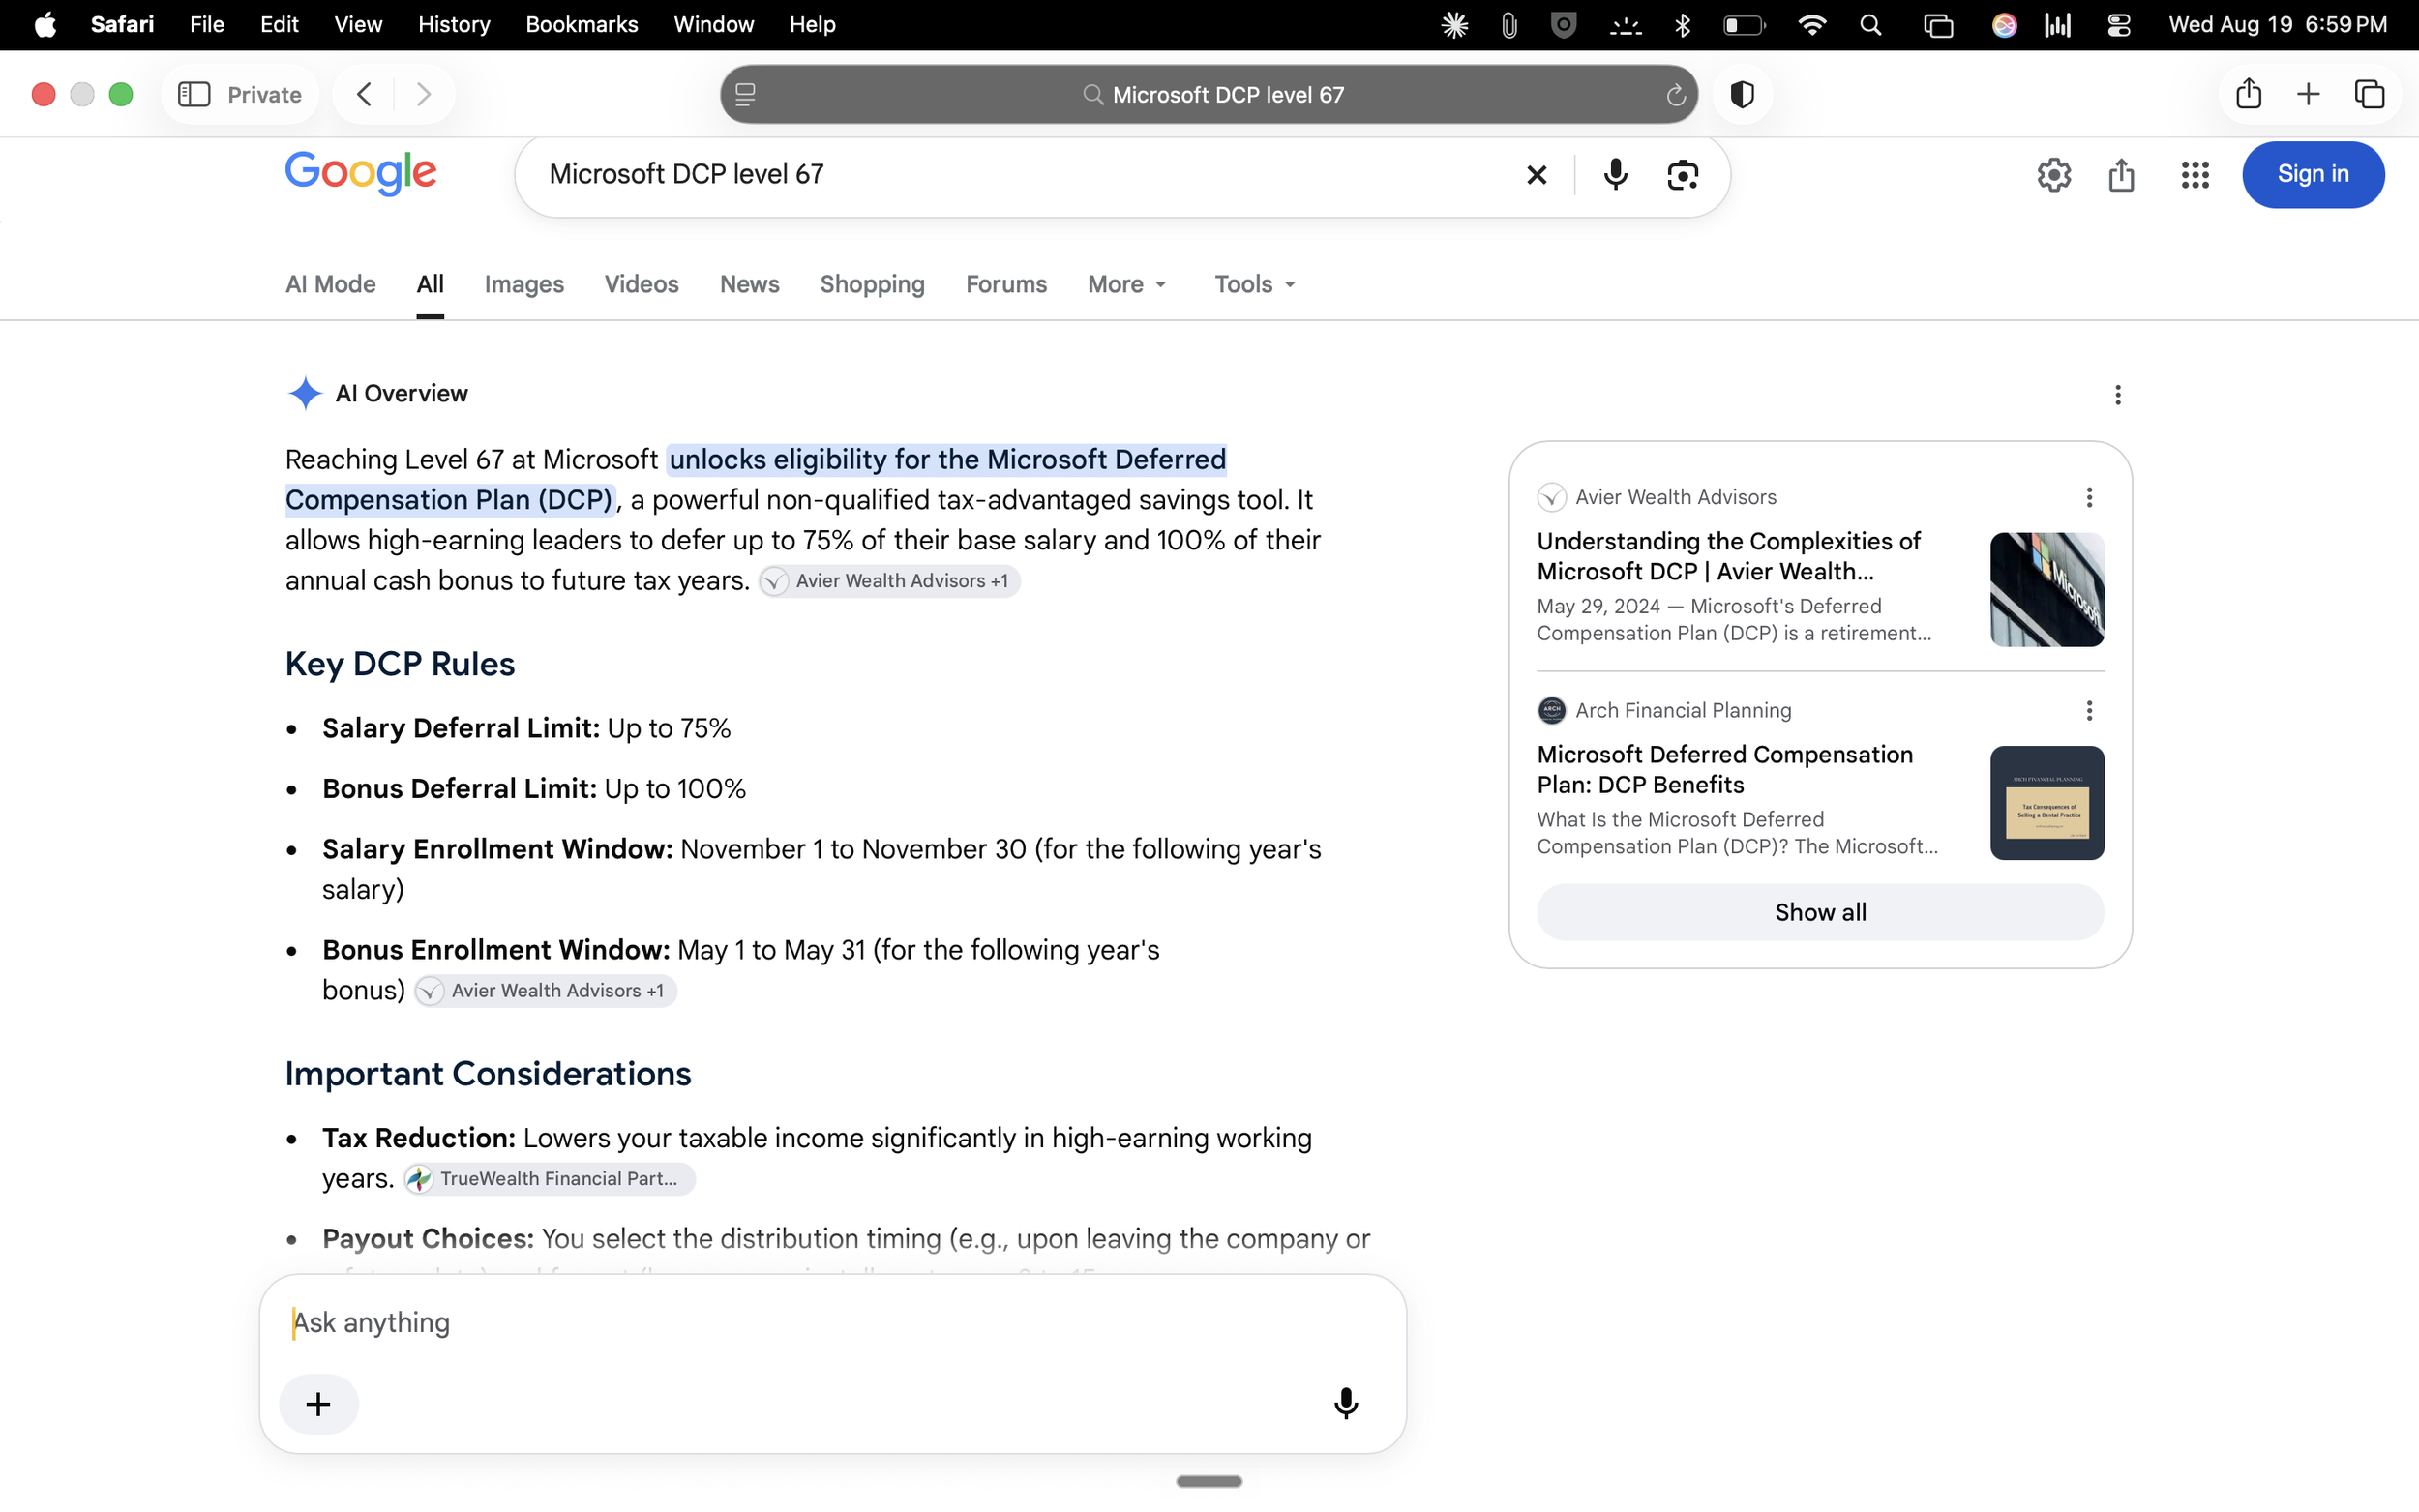Switch to AI Mode tab
This screenshot has width=2419, height=1512.
pyautogui.click(x=330, y=284)
